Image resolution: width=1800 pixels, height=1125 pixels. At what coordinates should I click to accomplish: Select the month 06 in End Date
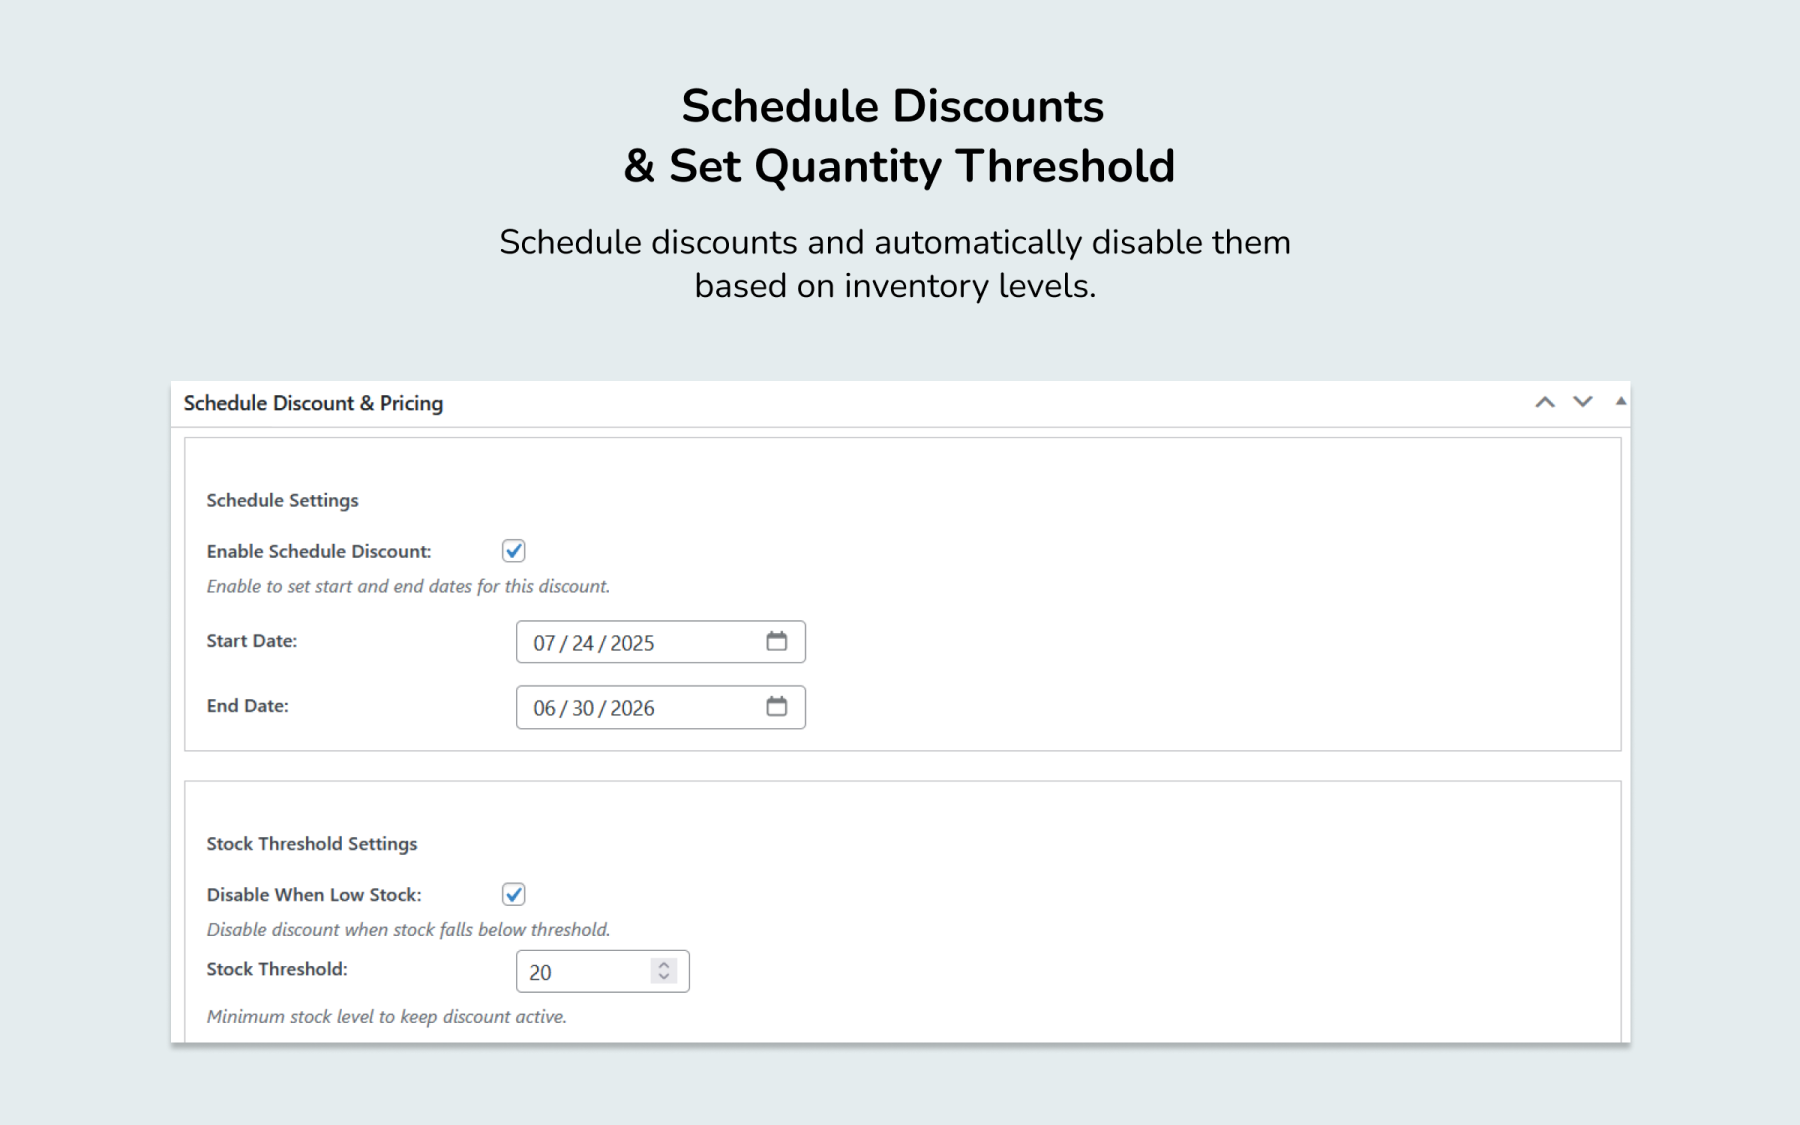click(x=544, y=708)
